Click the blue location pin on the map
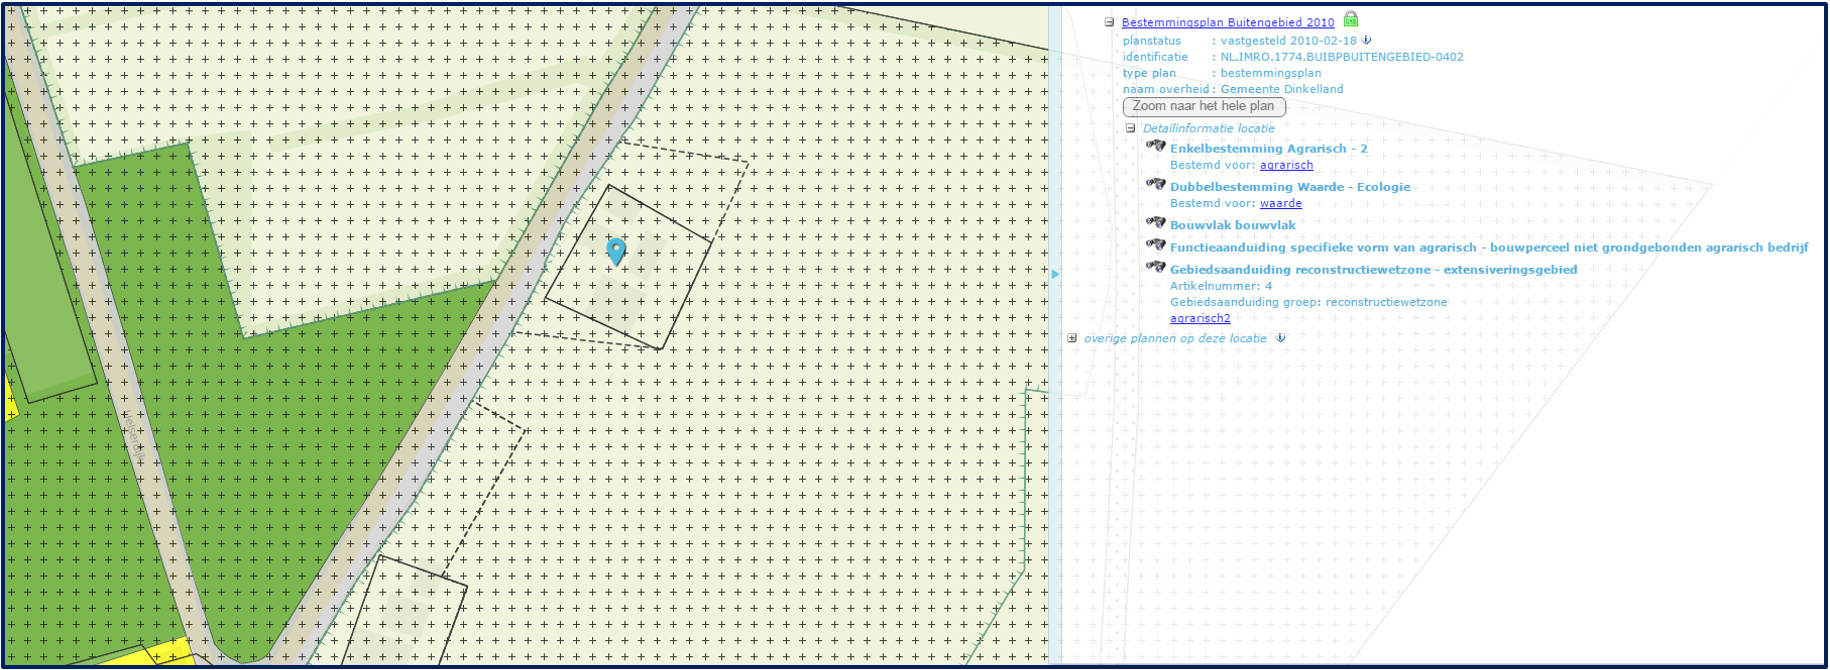 point(617,251)
